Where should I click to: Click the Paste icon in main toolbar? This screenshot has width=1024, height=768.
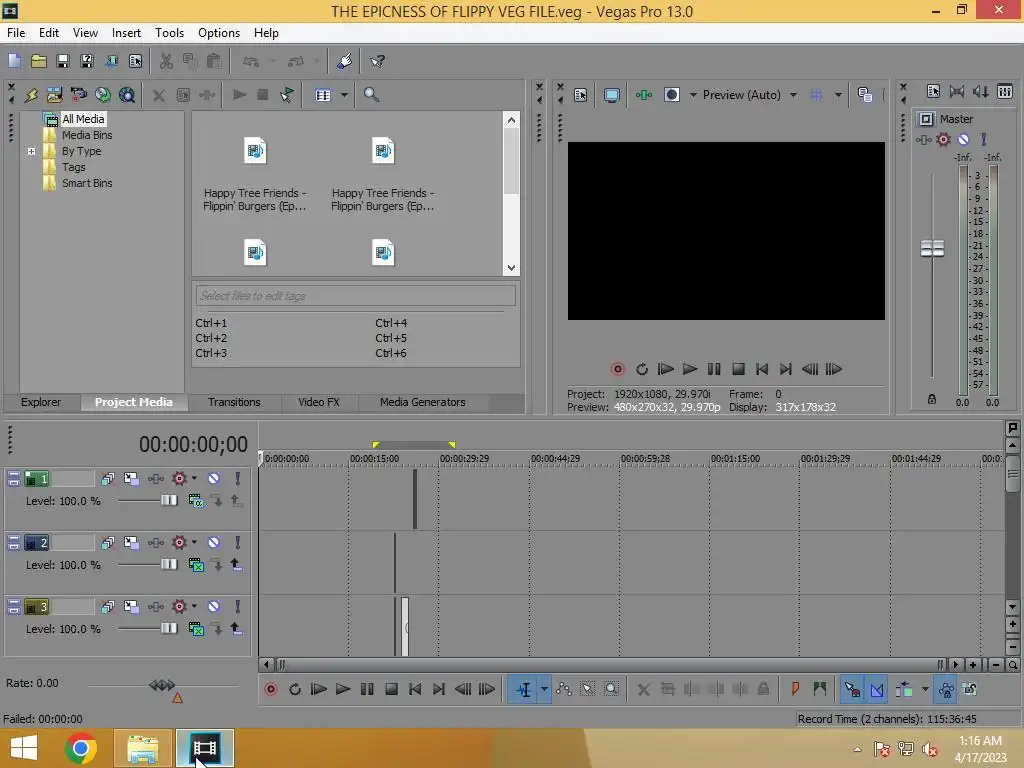pyautogui.click(x=214, y=61)
